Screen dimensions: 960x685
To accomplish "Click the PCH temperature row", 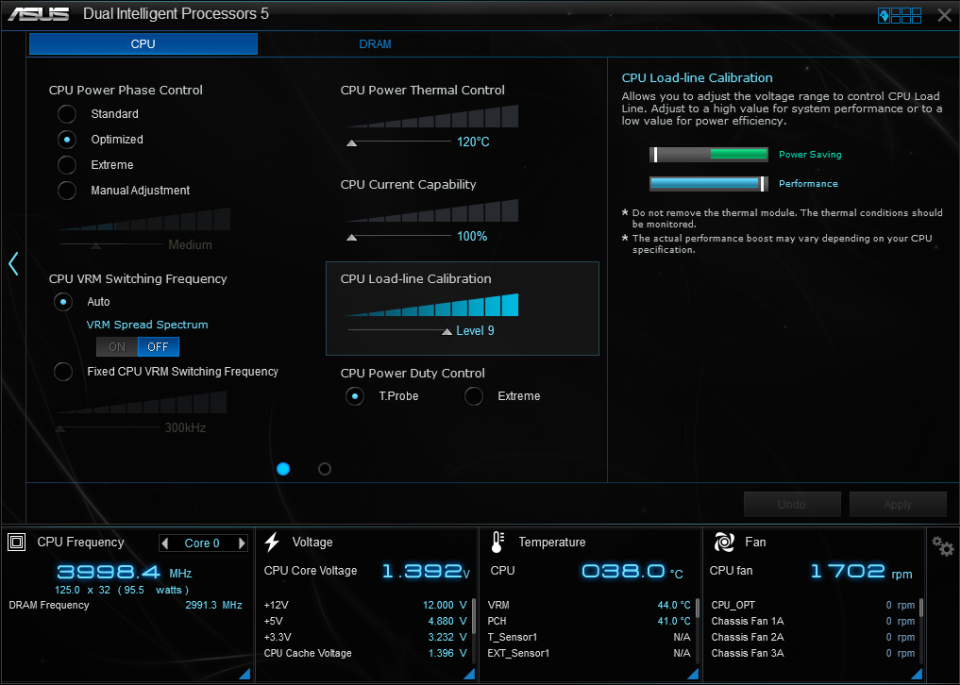I will 589,621.
